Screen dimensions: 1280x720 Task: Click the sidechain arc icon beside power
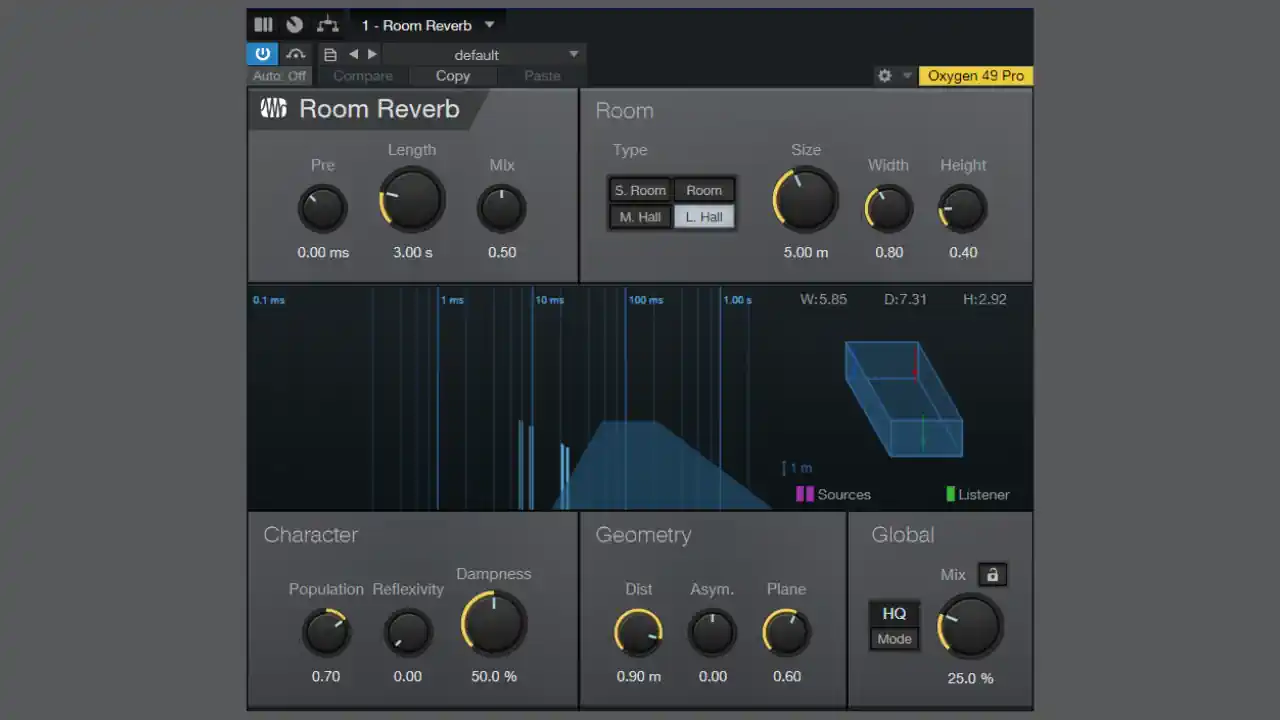(295, 54)
